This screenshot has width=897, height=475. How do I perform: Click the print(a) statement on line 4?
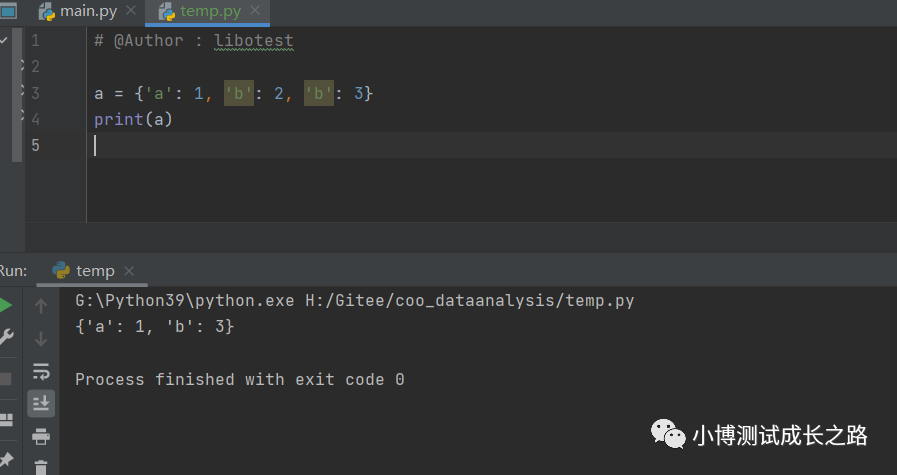coord(133,120)
